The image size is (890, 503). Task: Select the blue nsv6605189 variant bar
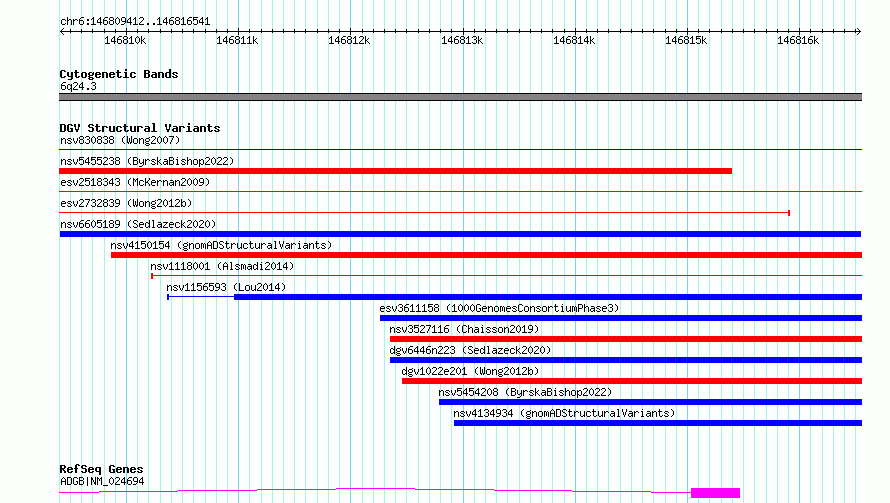460,234
